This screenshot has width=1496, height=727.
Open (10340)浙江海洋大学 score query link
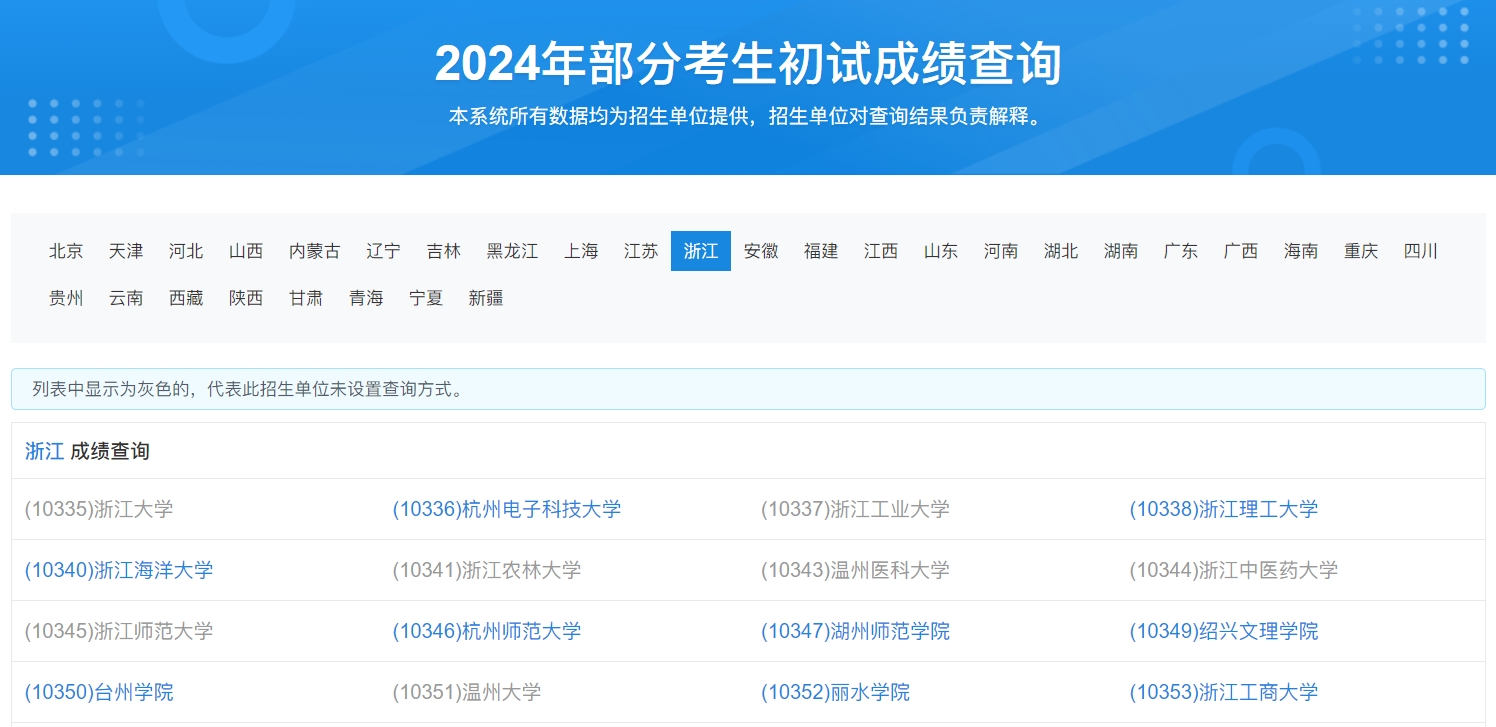(x=119, y=570)
